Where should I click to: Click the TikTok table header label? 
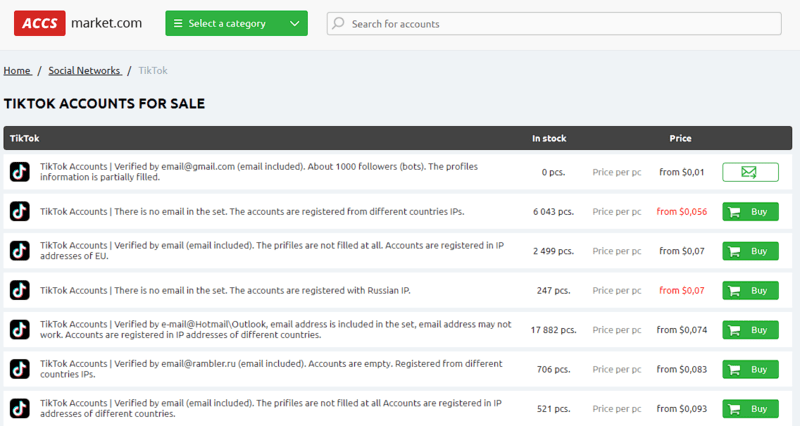pos(24,138)
